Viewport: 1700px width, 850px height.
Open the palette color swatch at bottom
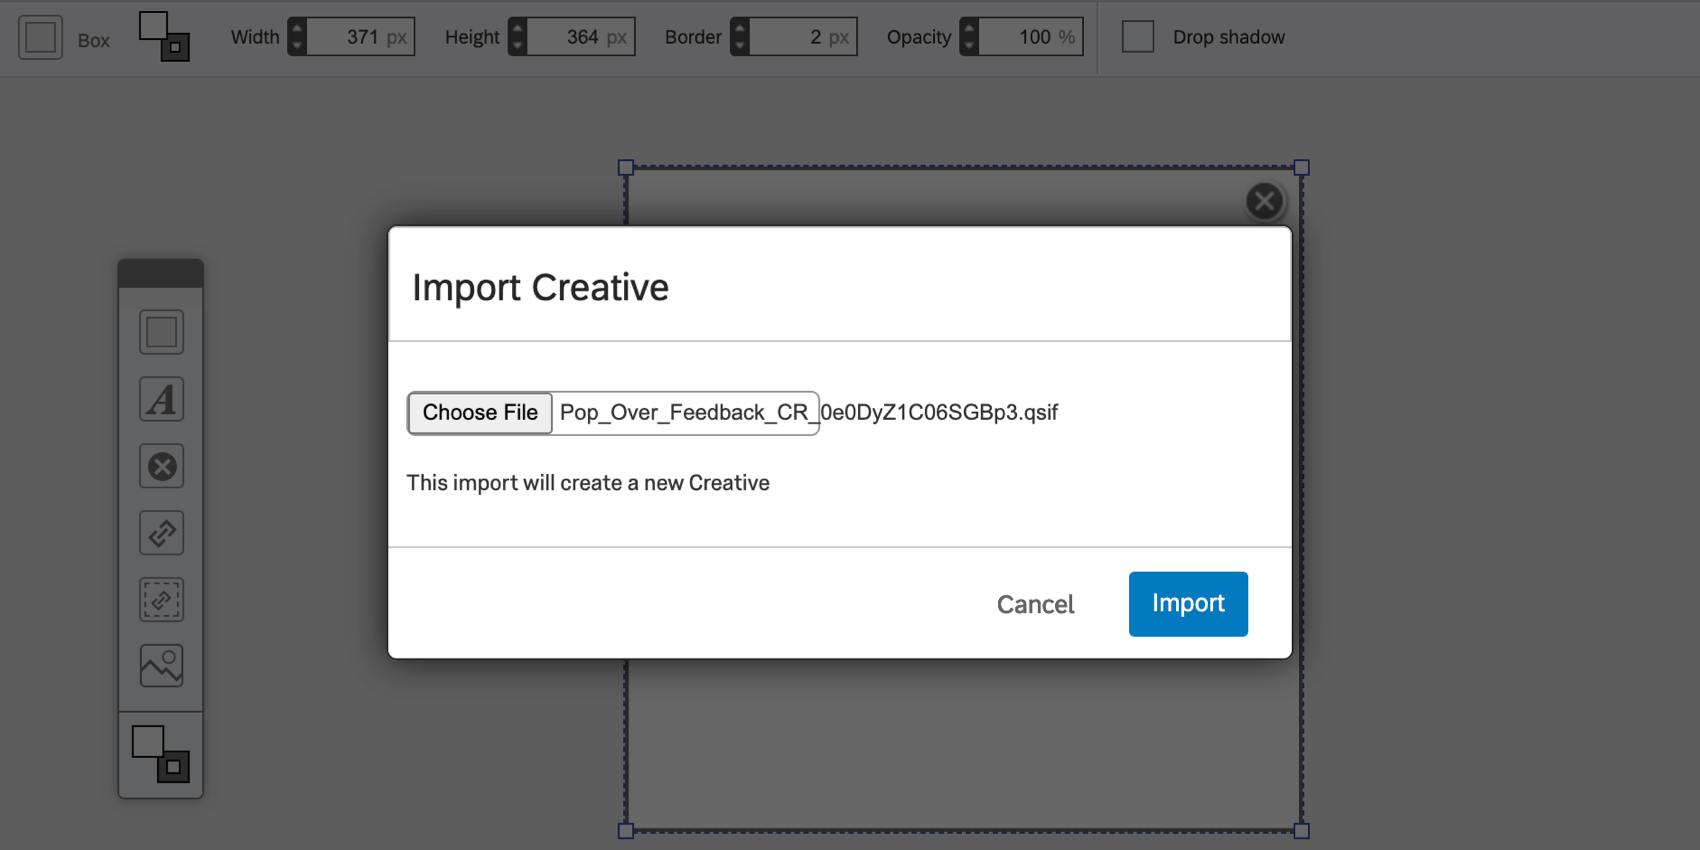(x=160, y=754)
